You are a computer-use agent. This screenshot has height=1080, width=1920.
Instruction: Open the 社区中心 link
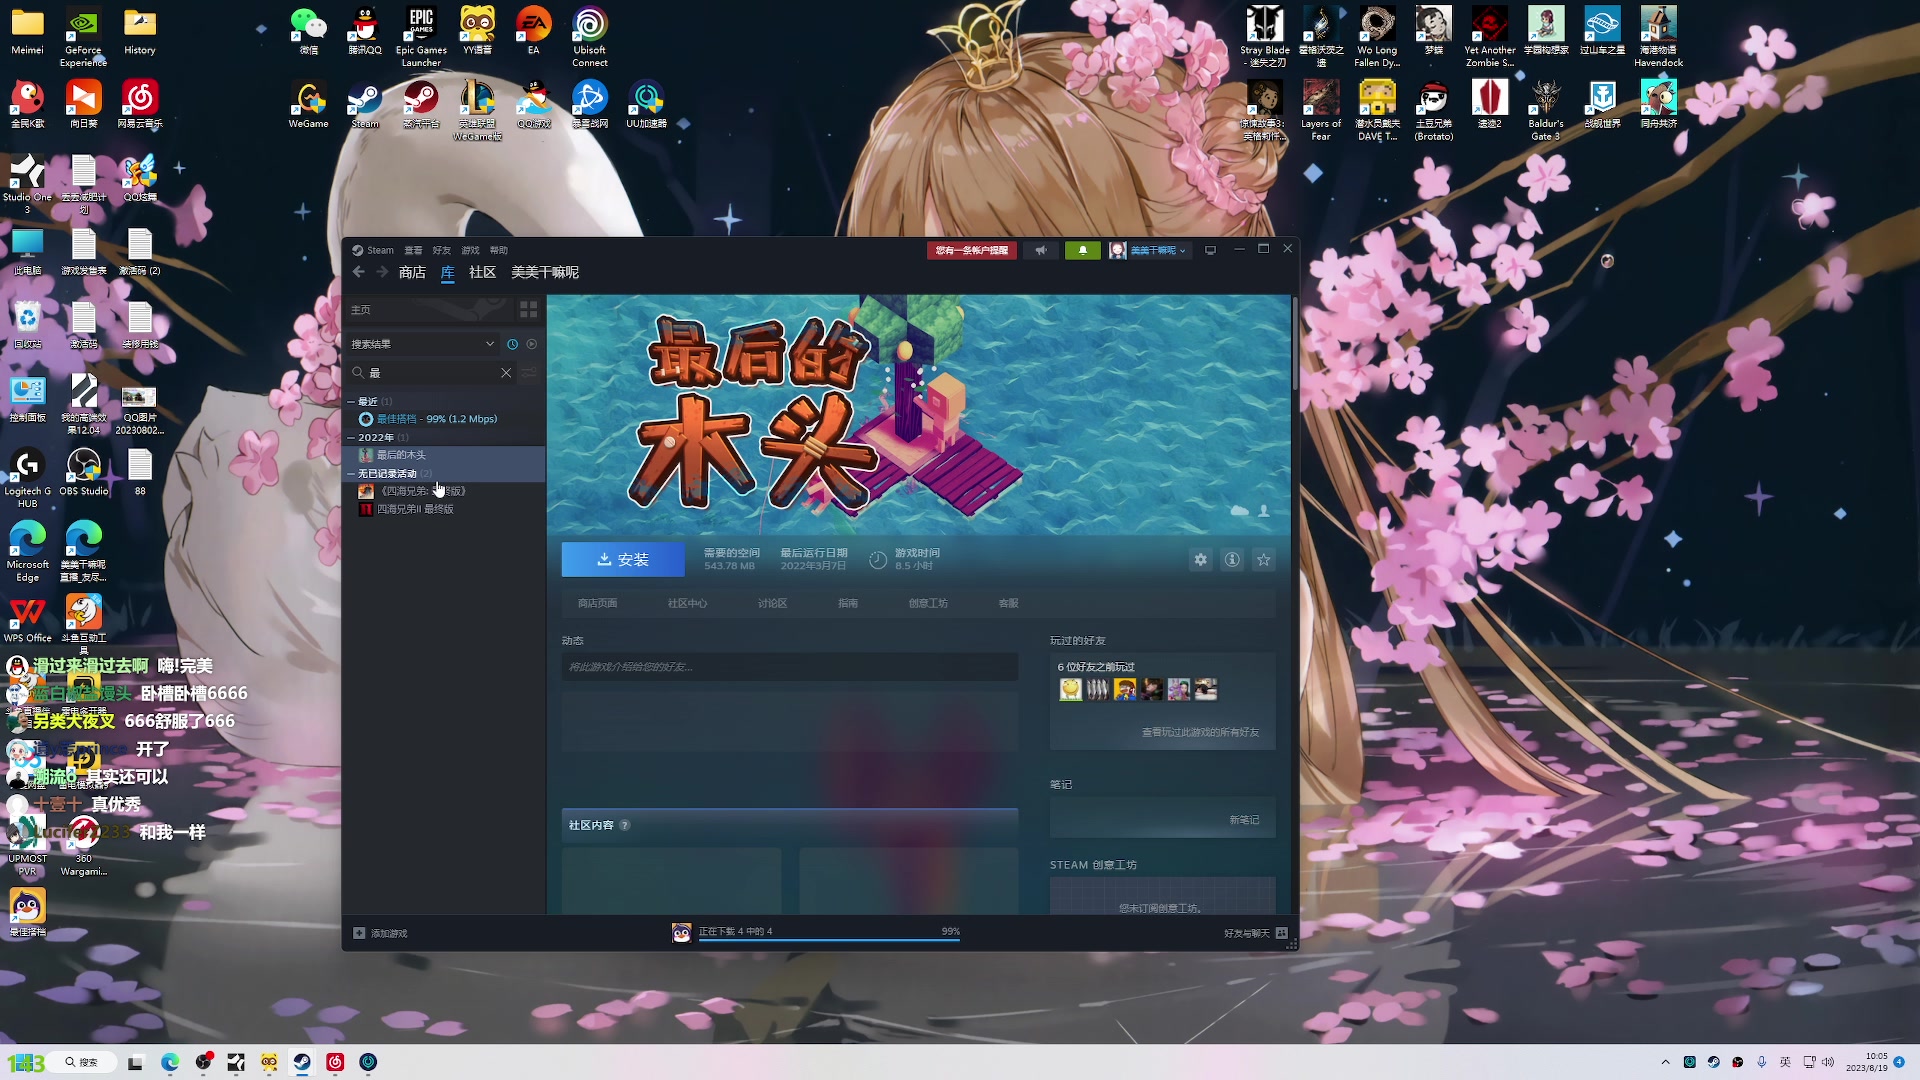click(x=687, y=603)
